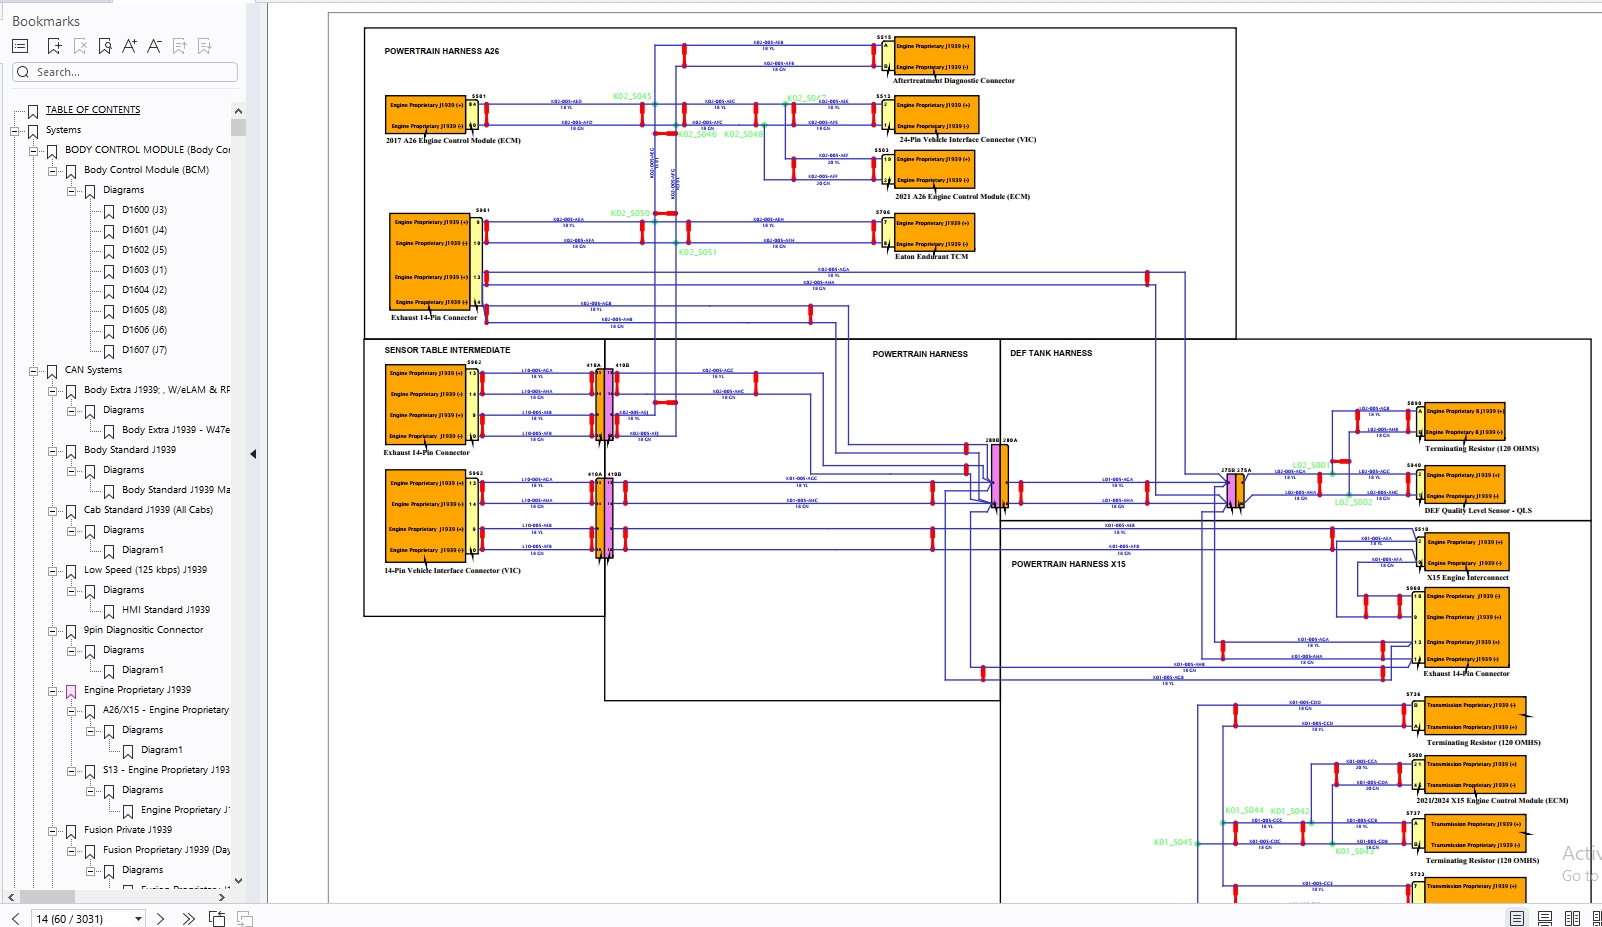The height and width of the screenshot is (927, 1602).
Task: Open the HMI Standard J1939 diagram
Action: pyautogui.click(x=165, y=609)
